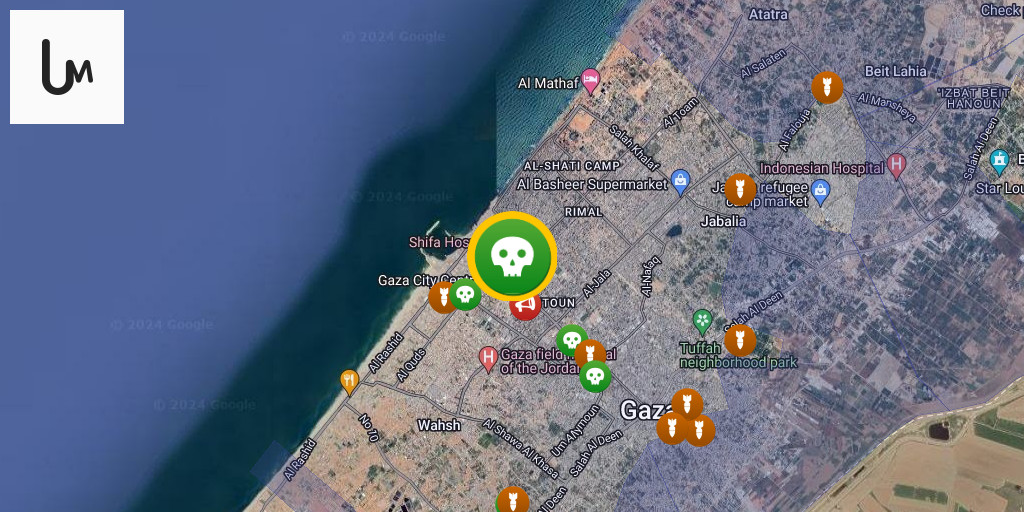Click the large highlighted green skull marker
This screenshot has width=1024, height=512.
512,257
